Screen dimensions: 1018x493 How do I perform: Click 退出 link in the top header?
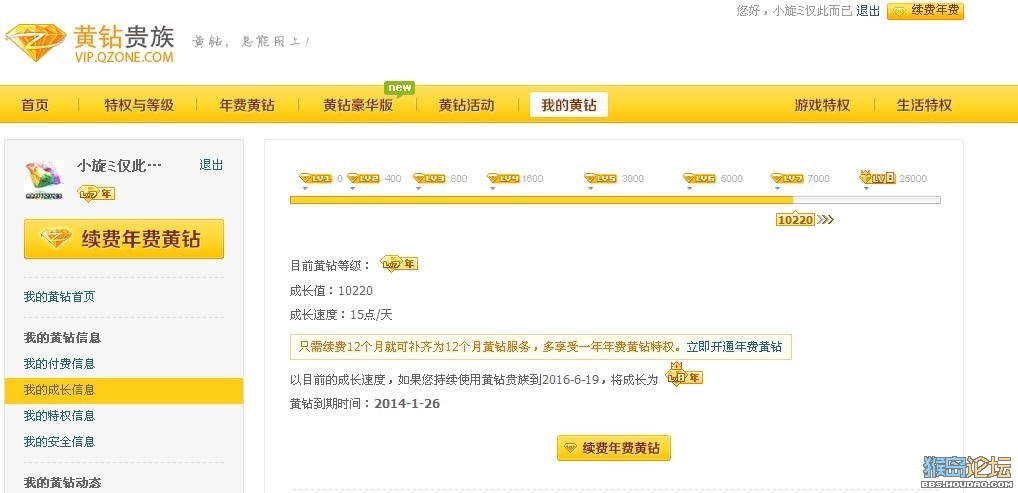[x=868, y=11]
